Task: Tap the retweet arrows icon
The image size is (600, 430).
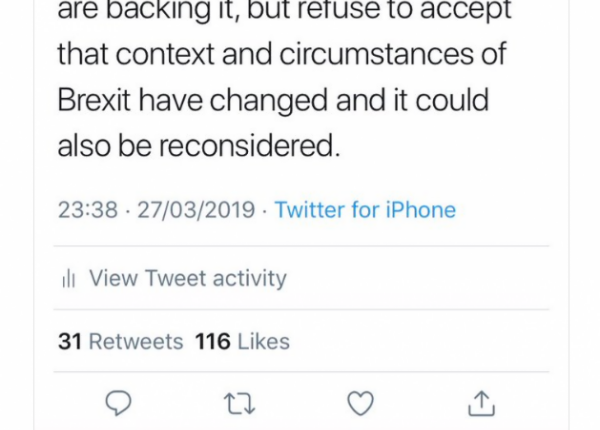Action: pyautogui.click(x=240, y=402)
